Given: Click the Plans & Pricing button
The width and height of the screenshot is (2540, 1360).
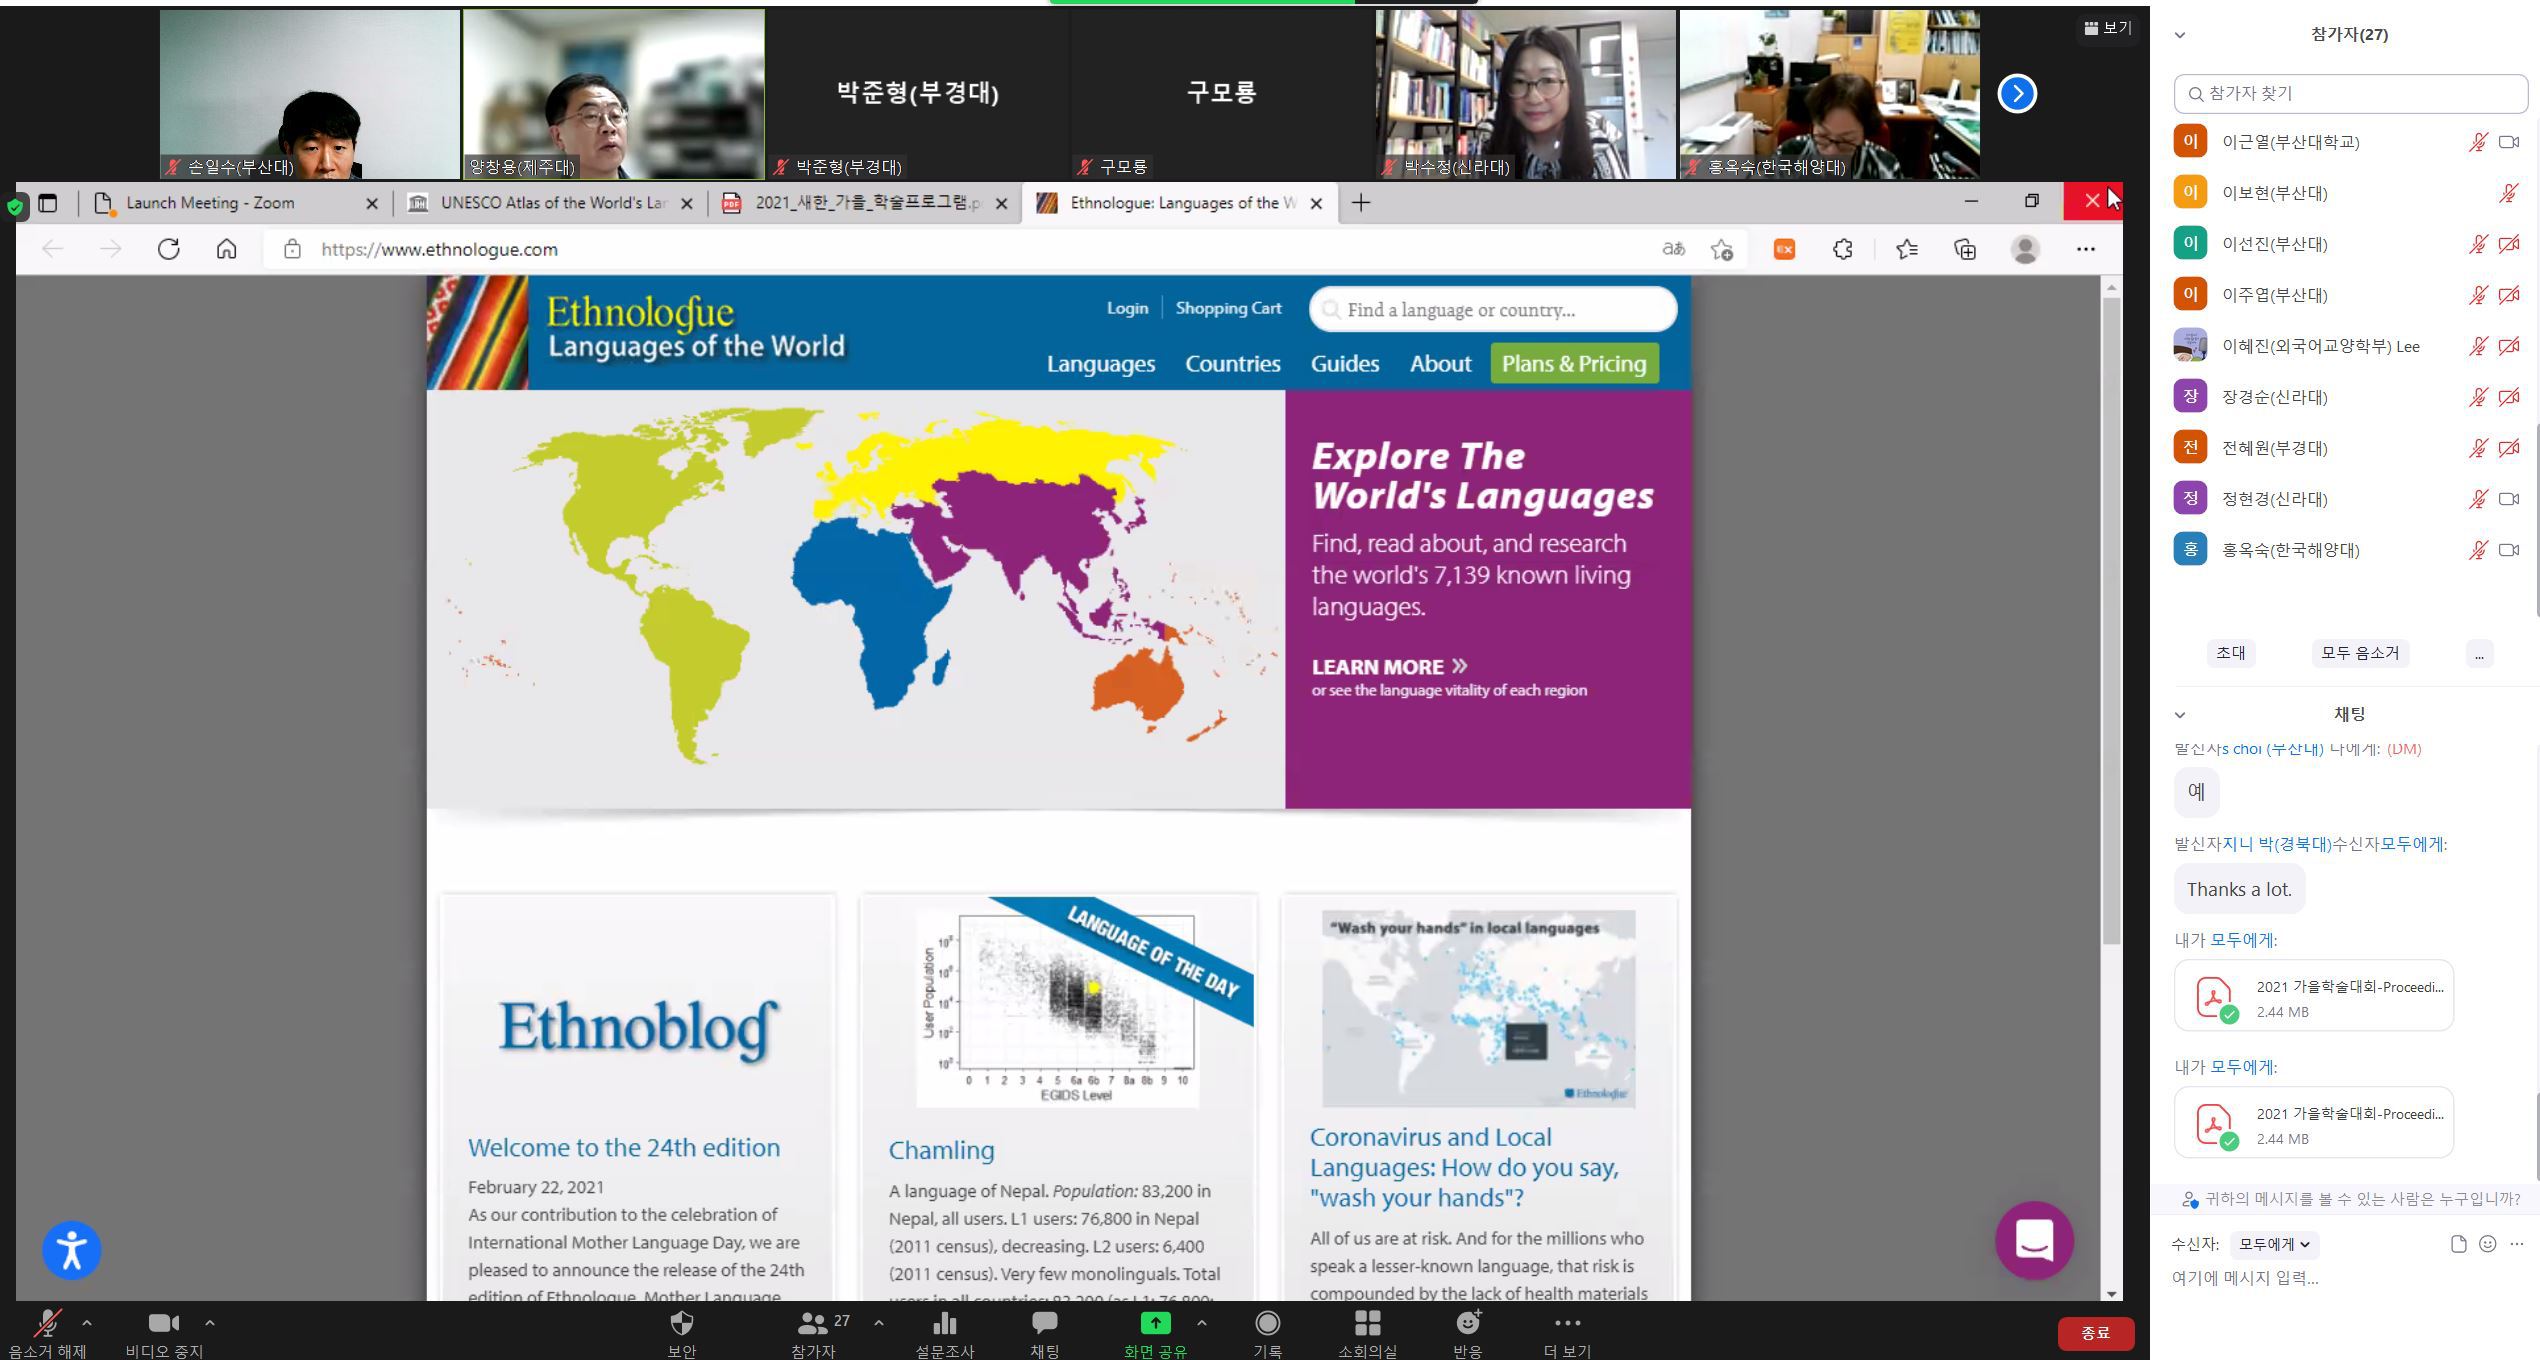Looking at the screenshot, I should tap(1573, 364).
